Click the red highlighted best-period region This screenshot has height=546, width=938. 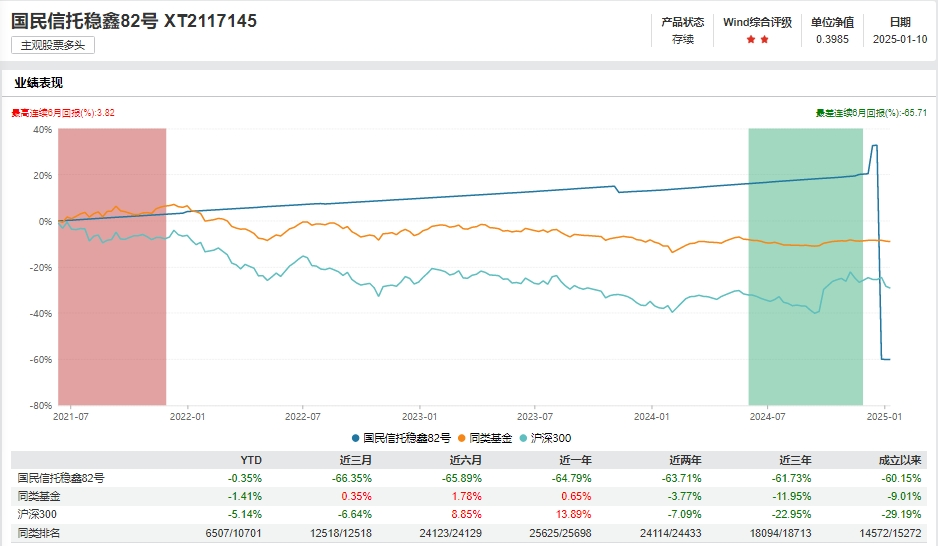tap(112, 267)
